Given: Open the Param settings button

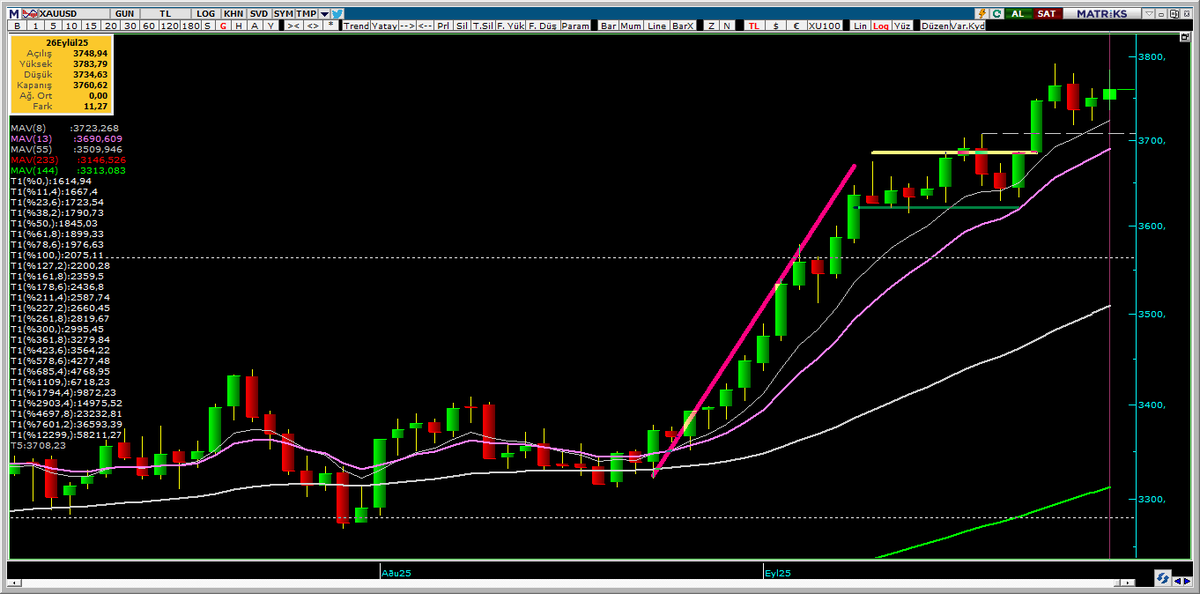Looking at the screenshot, I should tap(575, 26).
